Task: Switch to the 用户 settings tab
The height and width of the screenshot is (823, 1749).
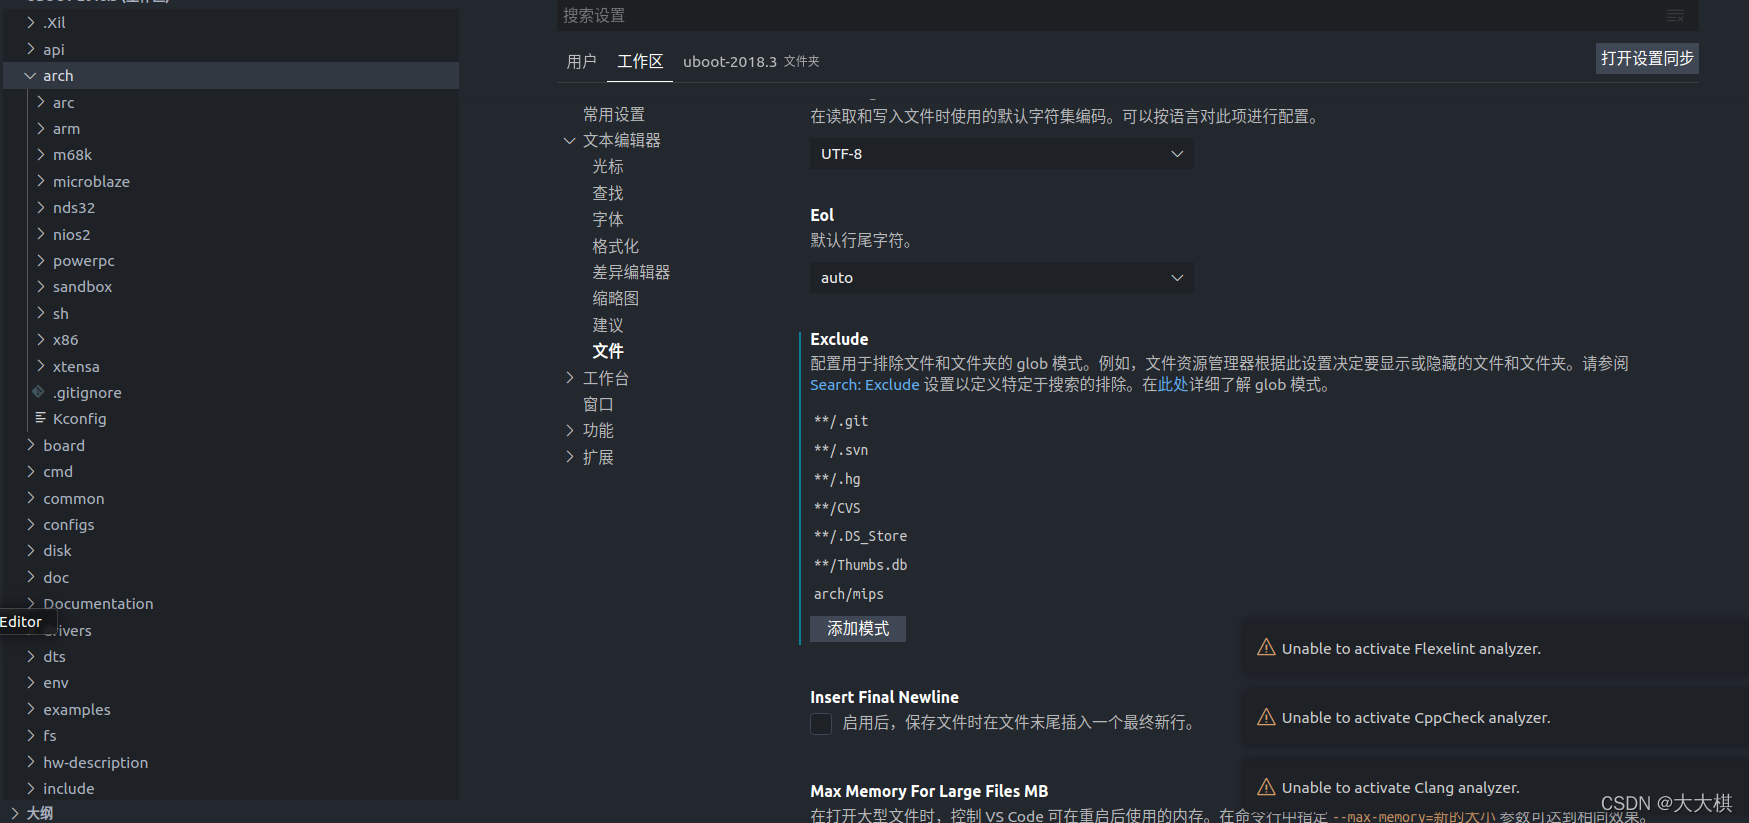Action: click(581, 61)
